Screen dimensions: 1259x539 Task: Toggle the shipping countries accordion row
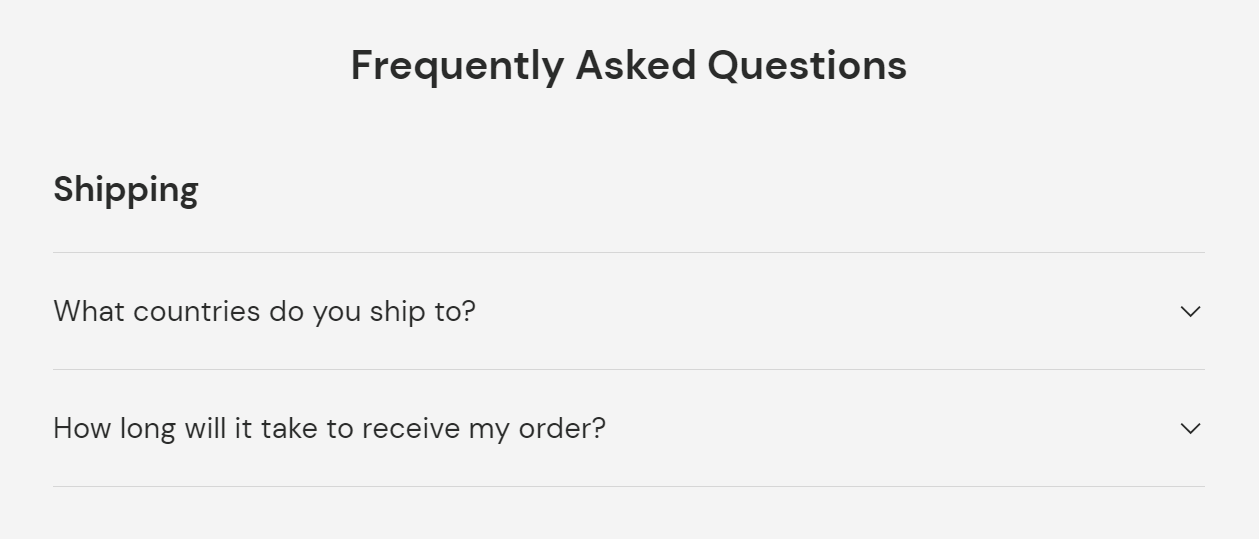628,311
